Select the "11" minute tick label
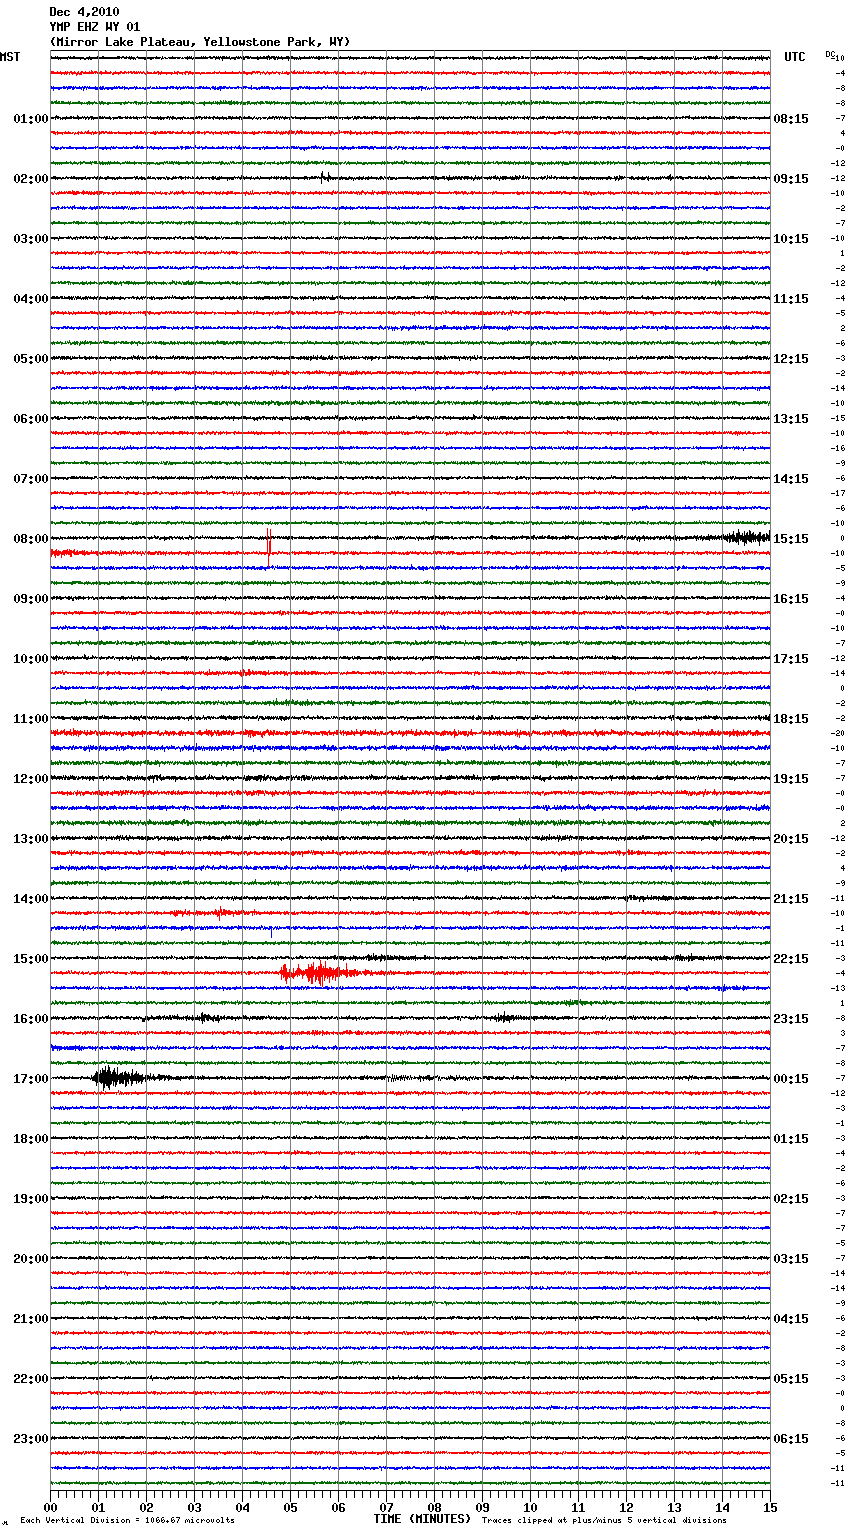This screenshot has width=850, height=1534. (578, 1507)
